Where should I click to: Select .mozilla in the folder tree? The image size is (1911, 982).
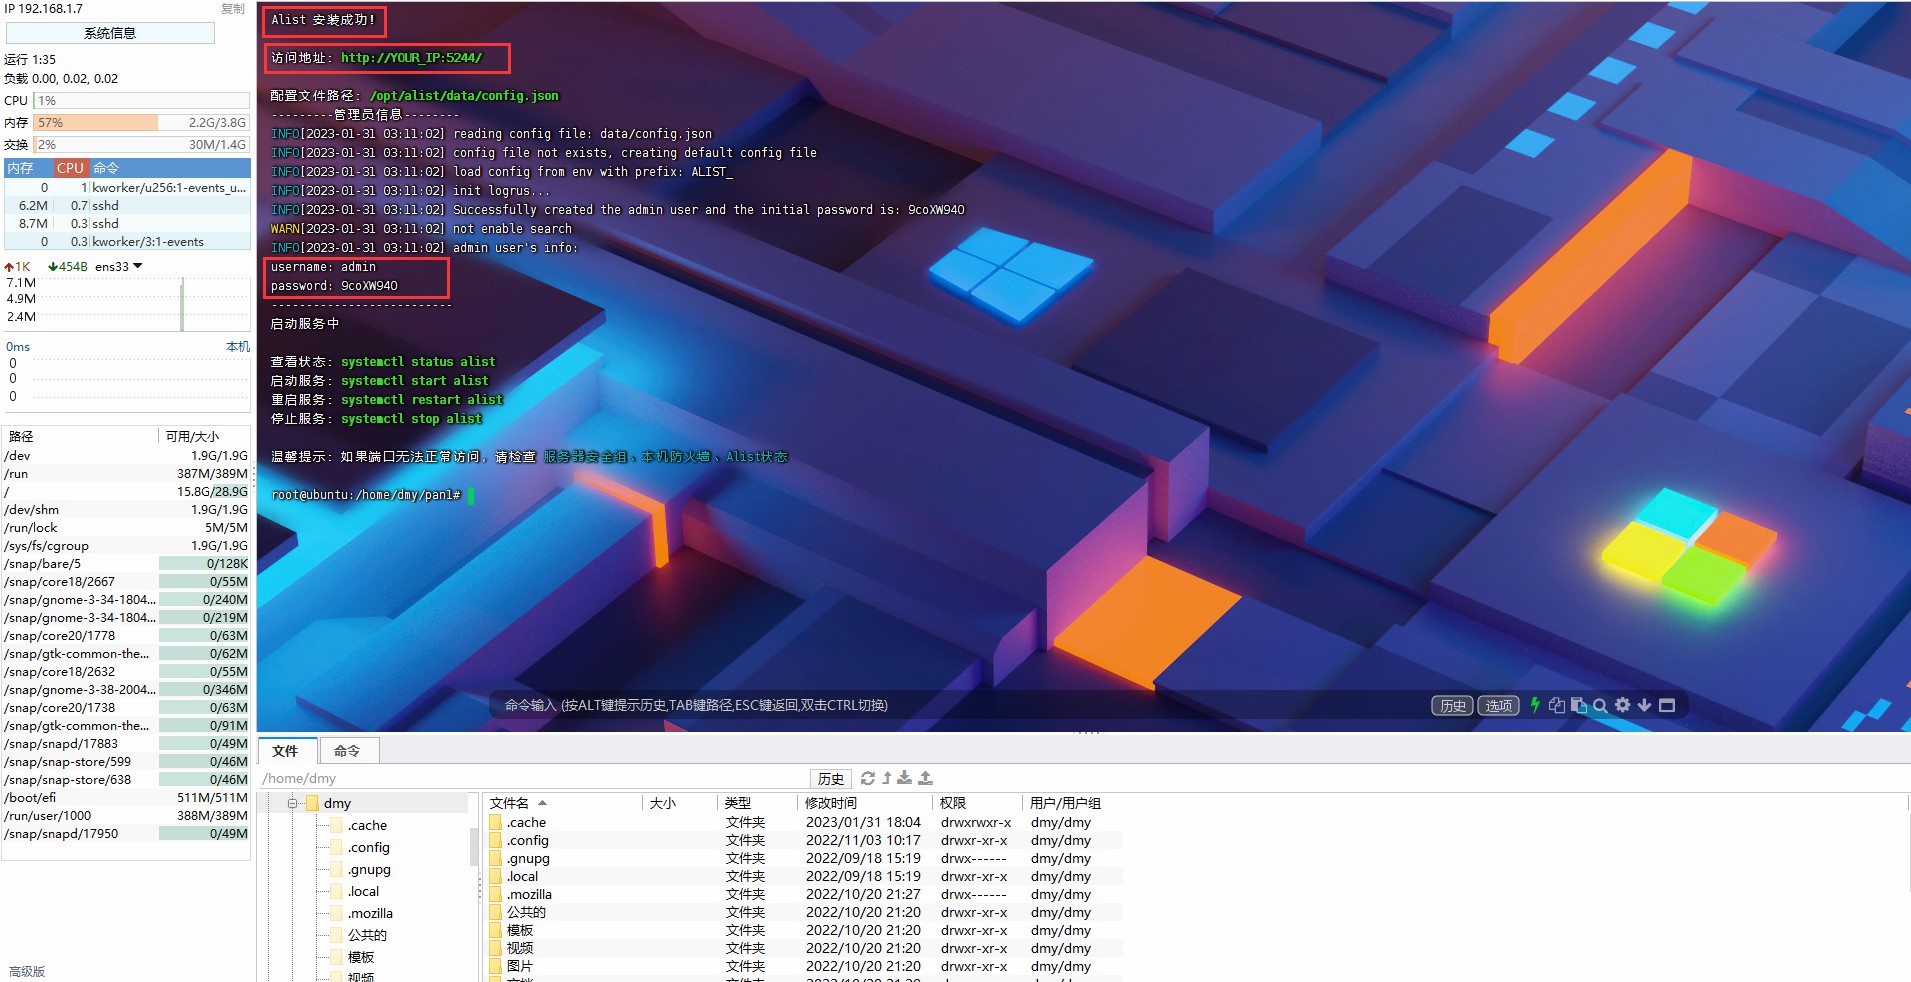tap(370, 913)
